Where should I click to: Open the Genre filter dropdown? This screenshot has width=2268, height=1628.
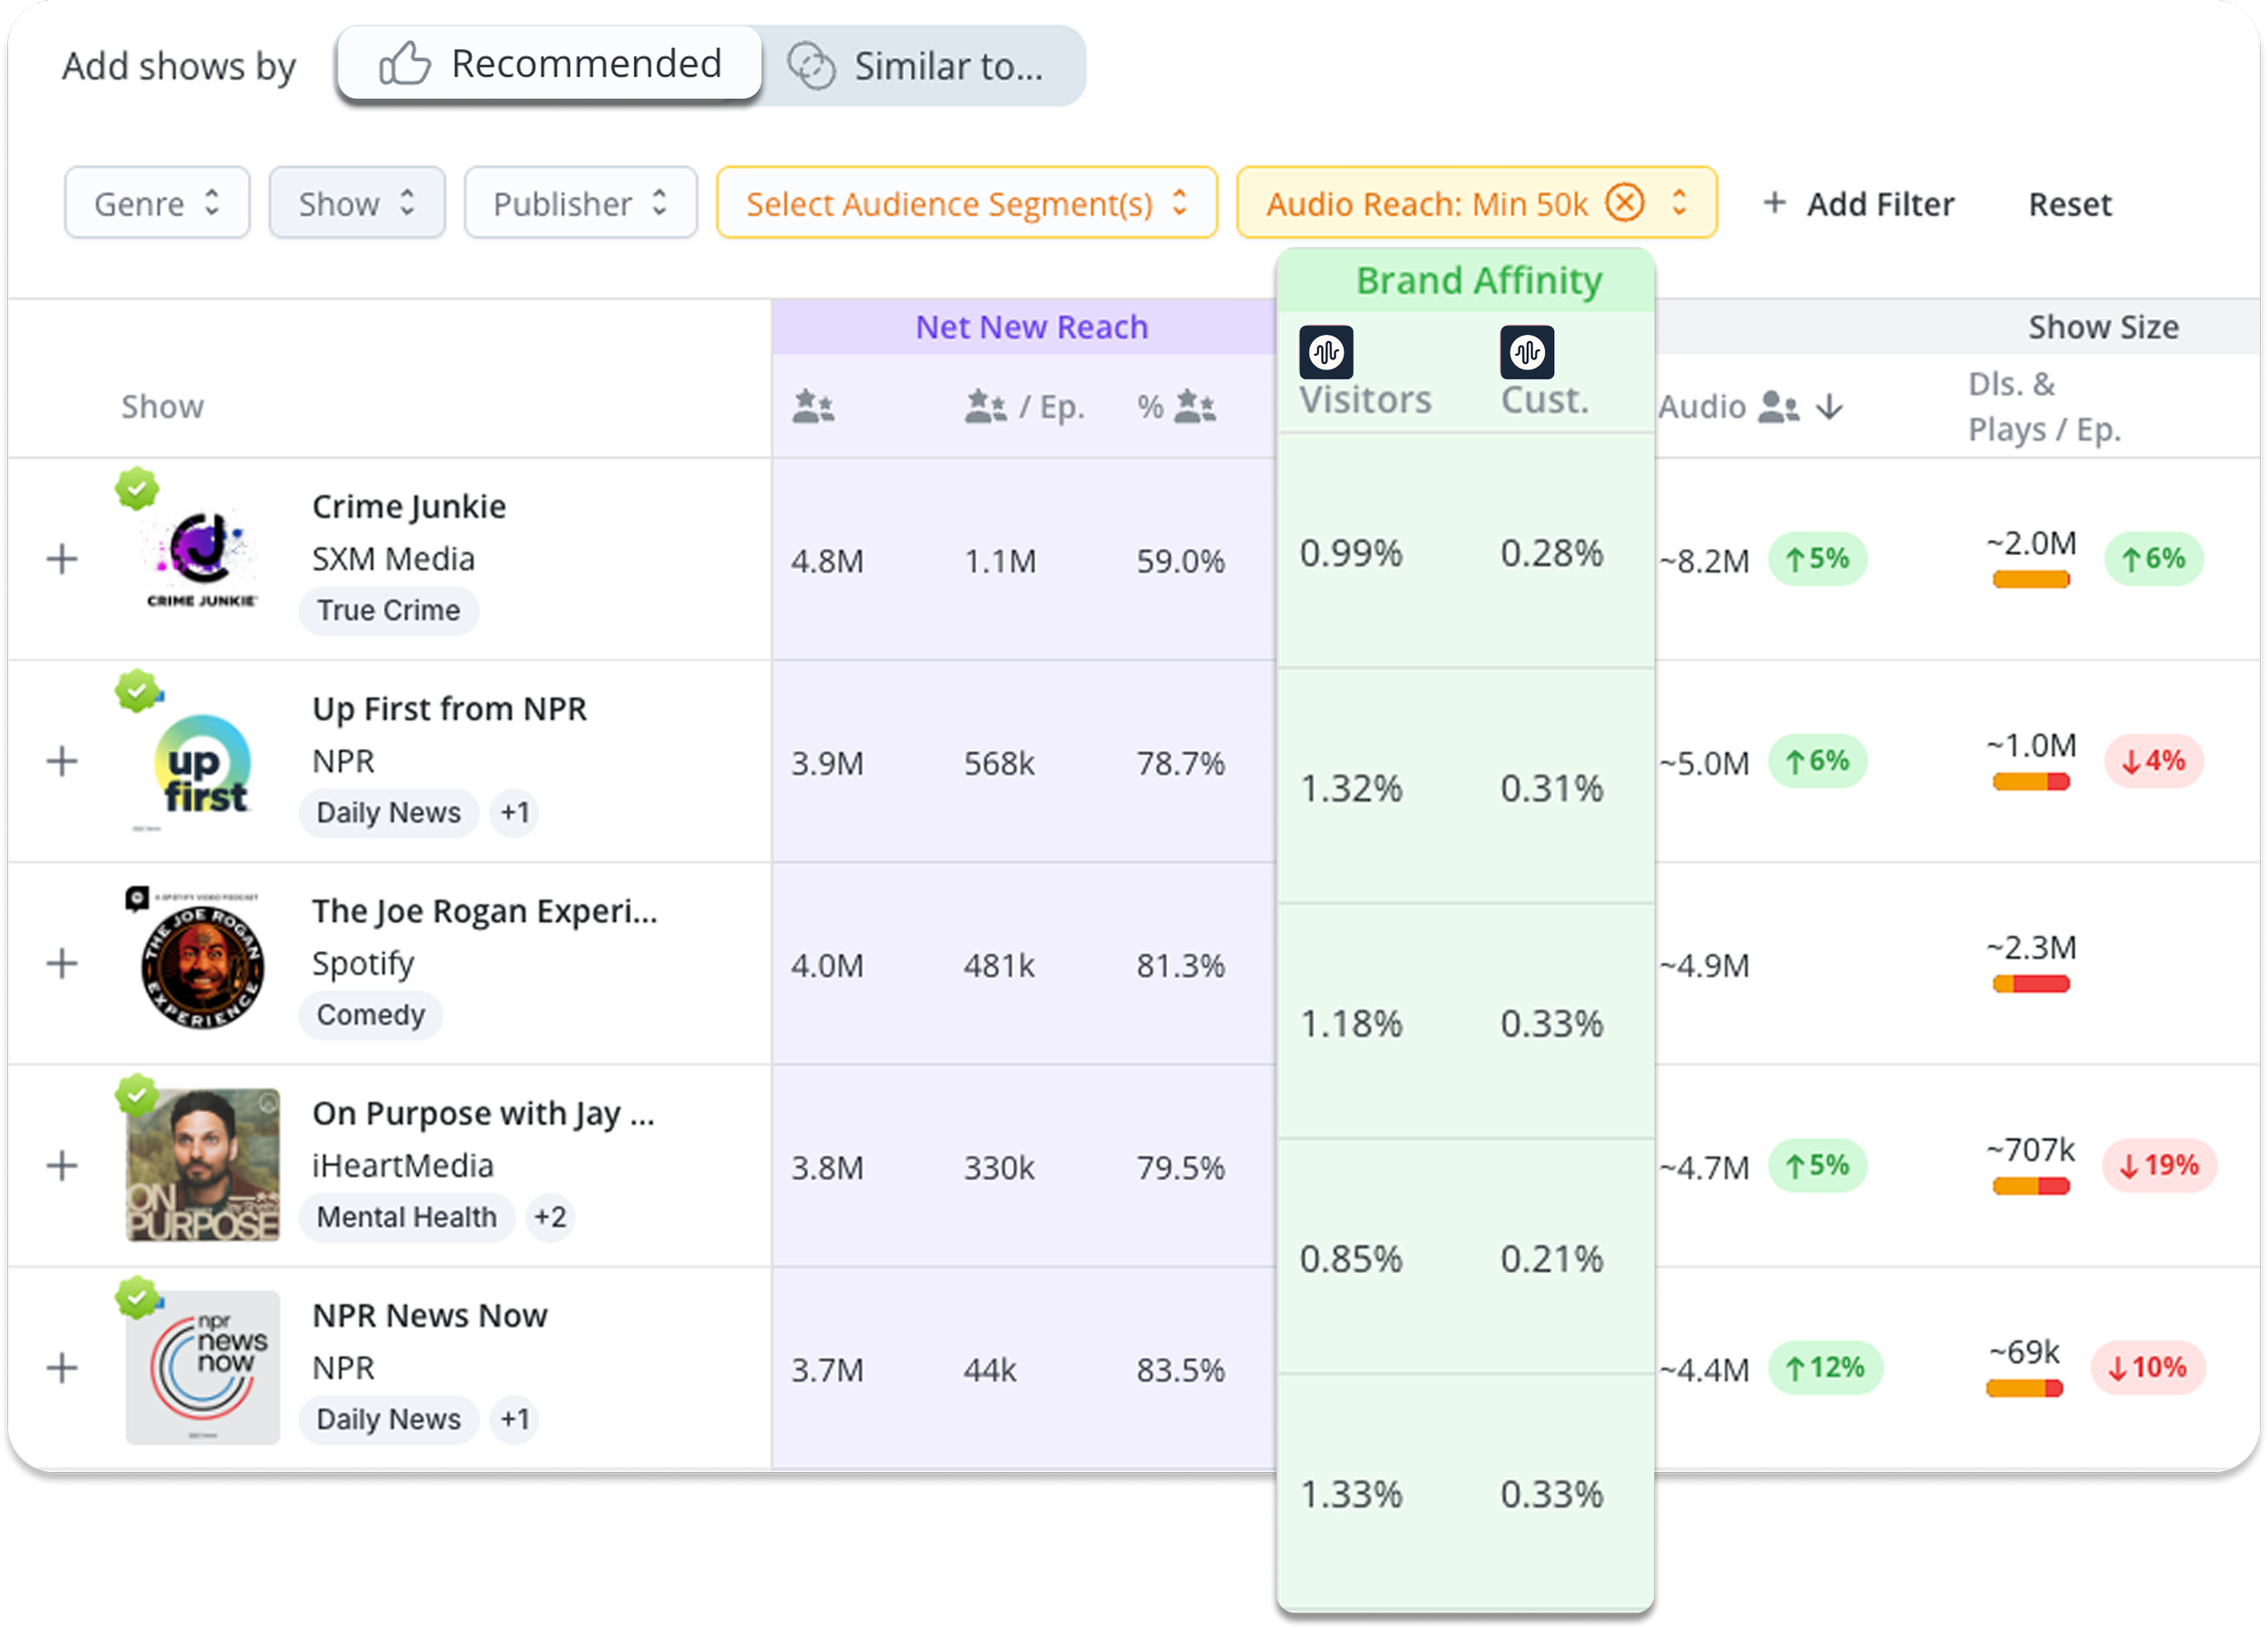157,203
